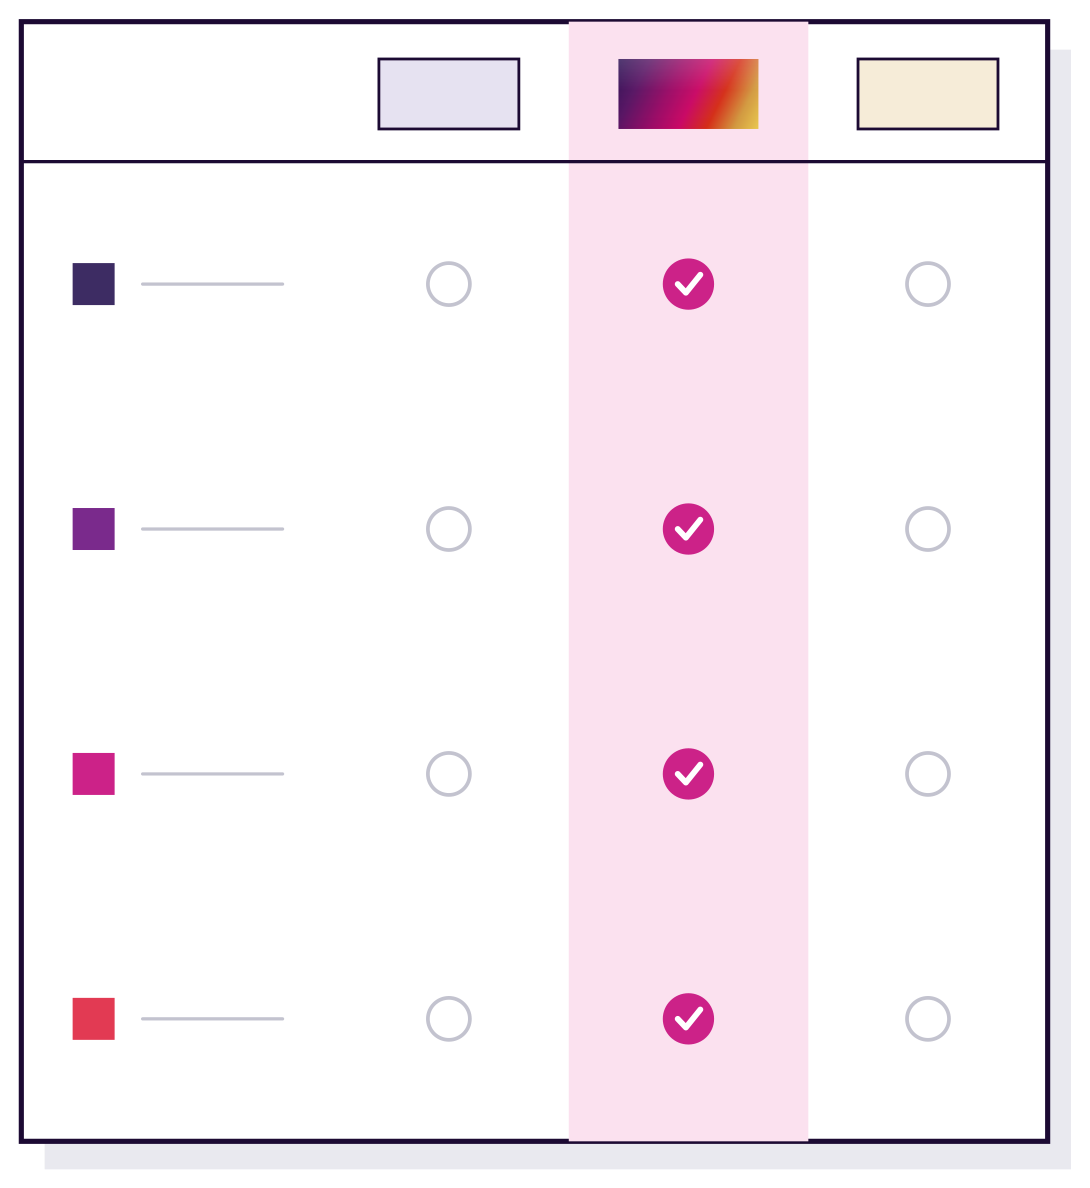Click the label line beside navy square

(213, 284)
